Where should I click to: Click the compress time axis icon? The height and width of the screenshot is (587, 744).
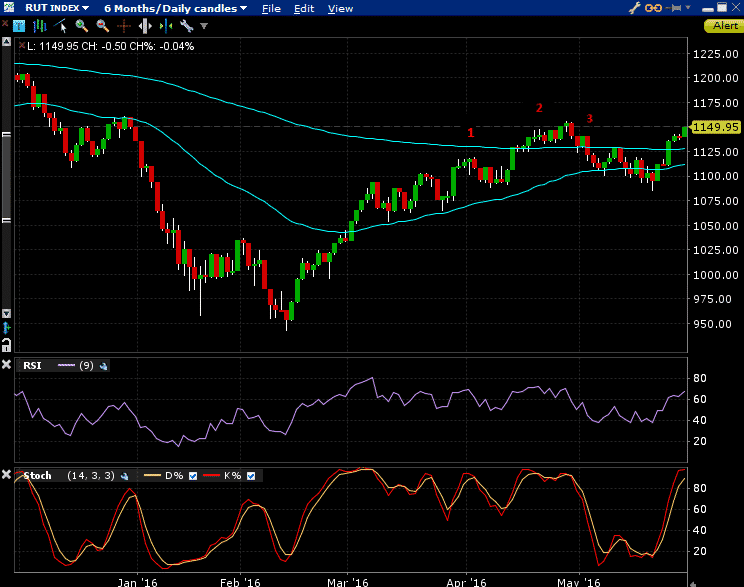166,26
